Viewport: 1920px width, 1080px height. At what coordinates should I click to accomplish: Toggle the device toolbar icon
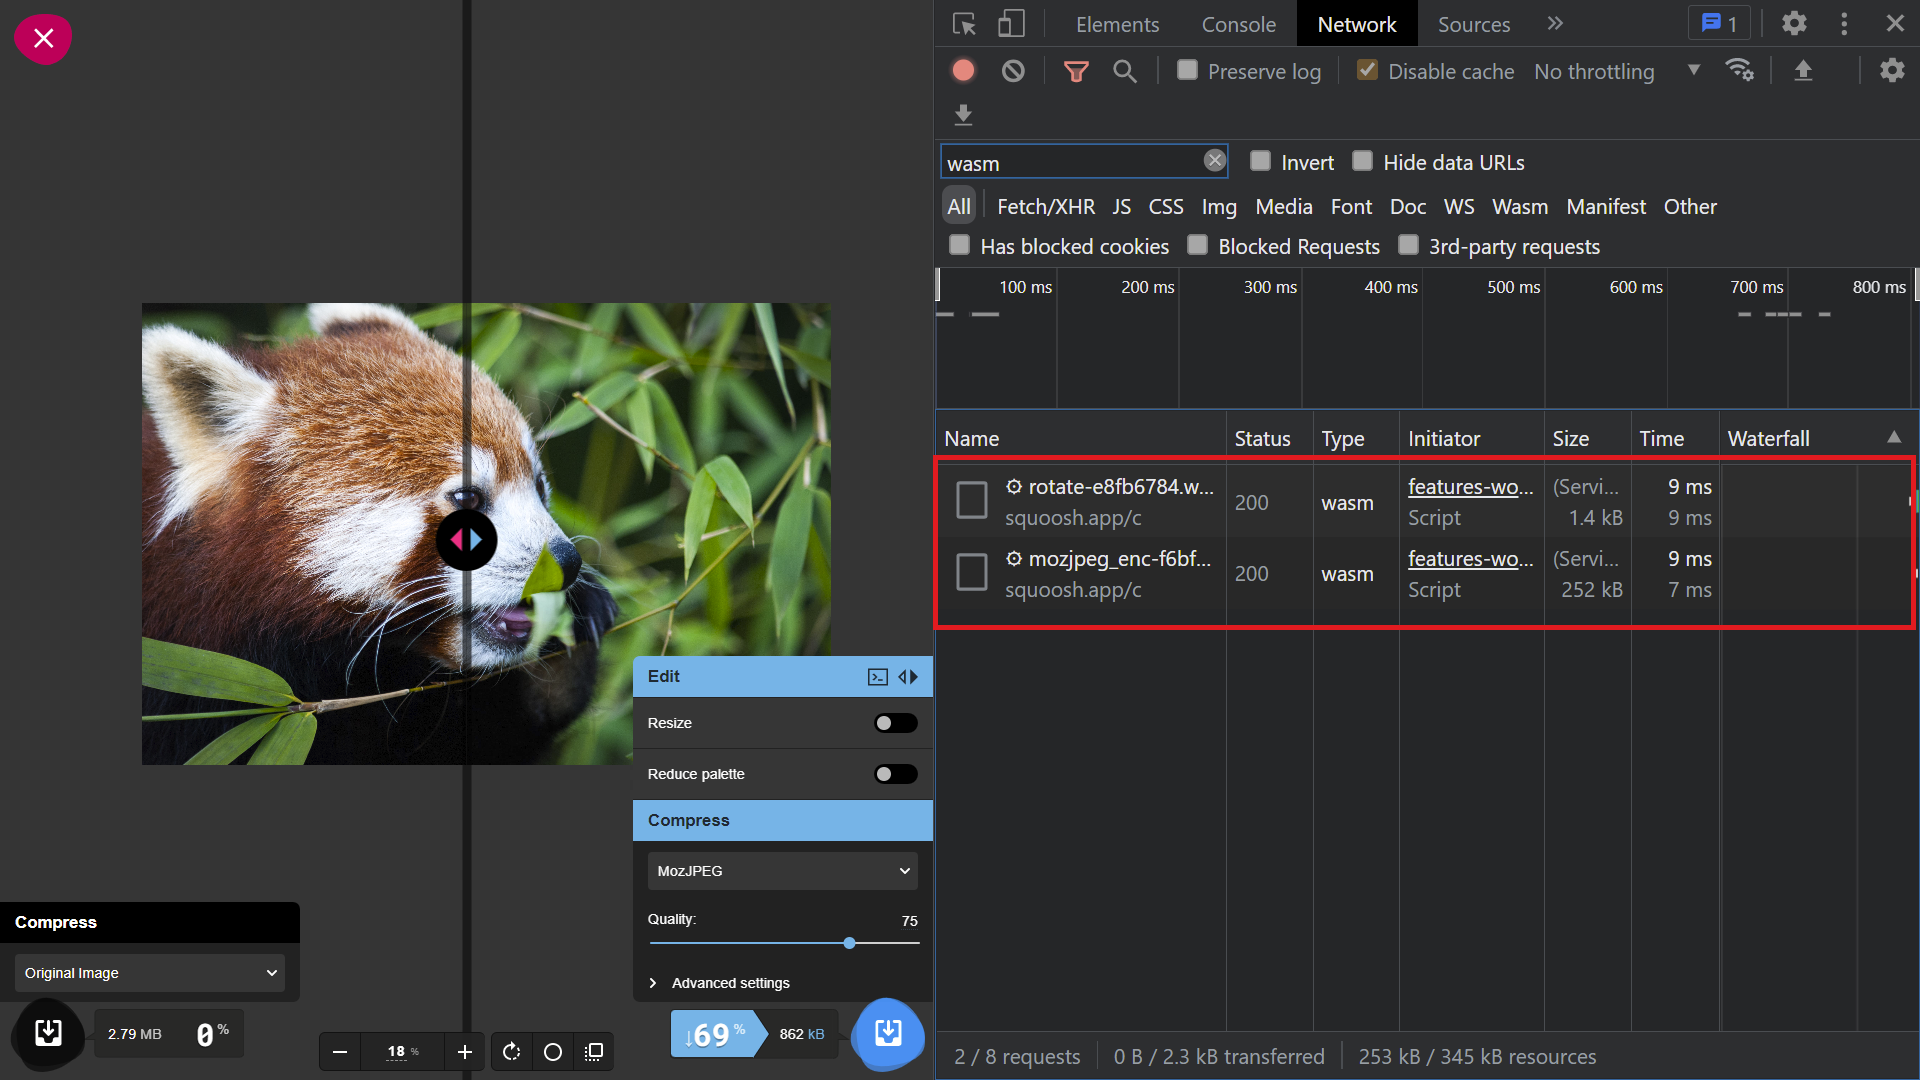click(x=1011, y=24)
